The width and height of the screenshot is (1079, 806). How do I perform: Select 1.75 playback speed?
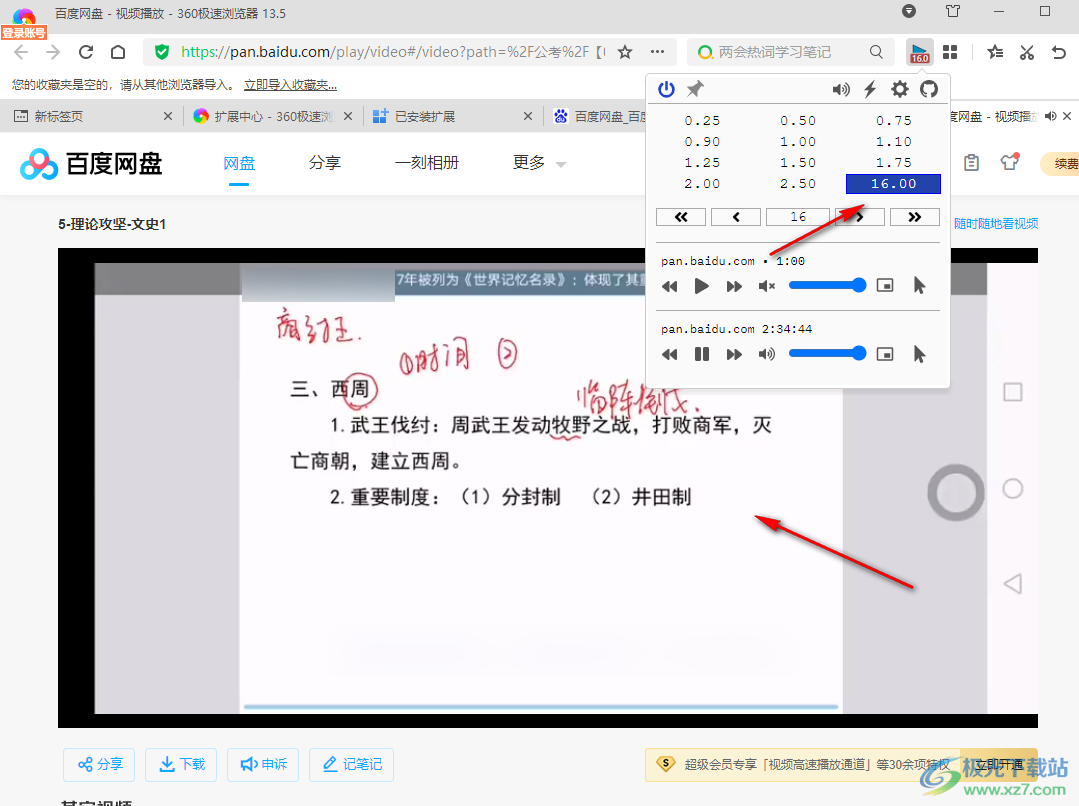tap(893, 163)
